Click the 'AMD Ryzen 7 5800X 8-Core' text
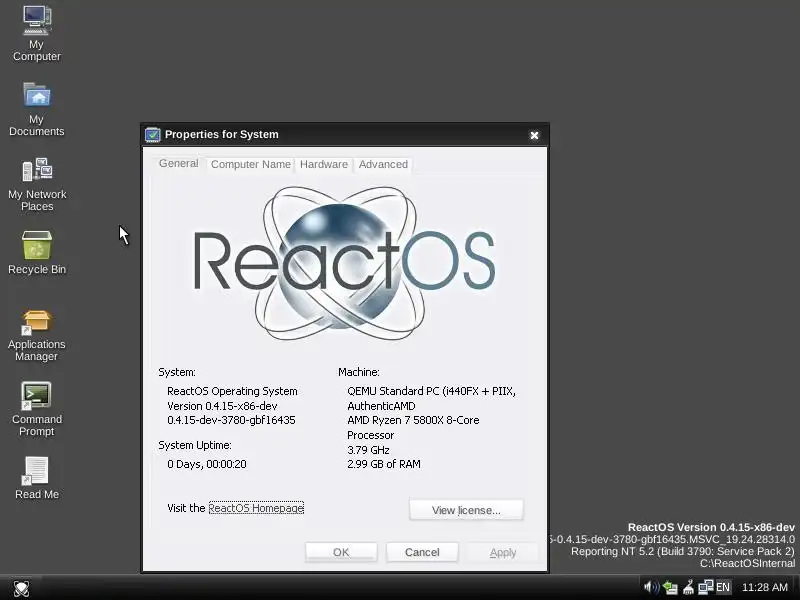The image size is (800, 600). [x=413, y=420]
